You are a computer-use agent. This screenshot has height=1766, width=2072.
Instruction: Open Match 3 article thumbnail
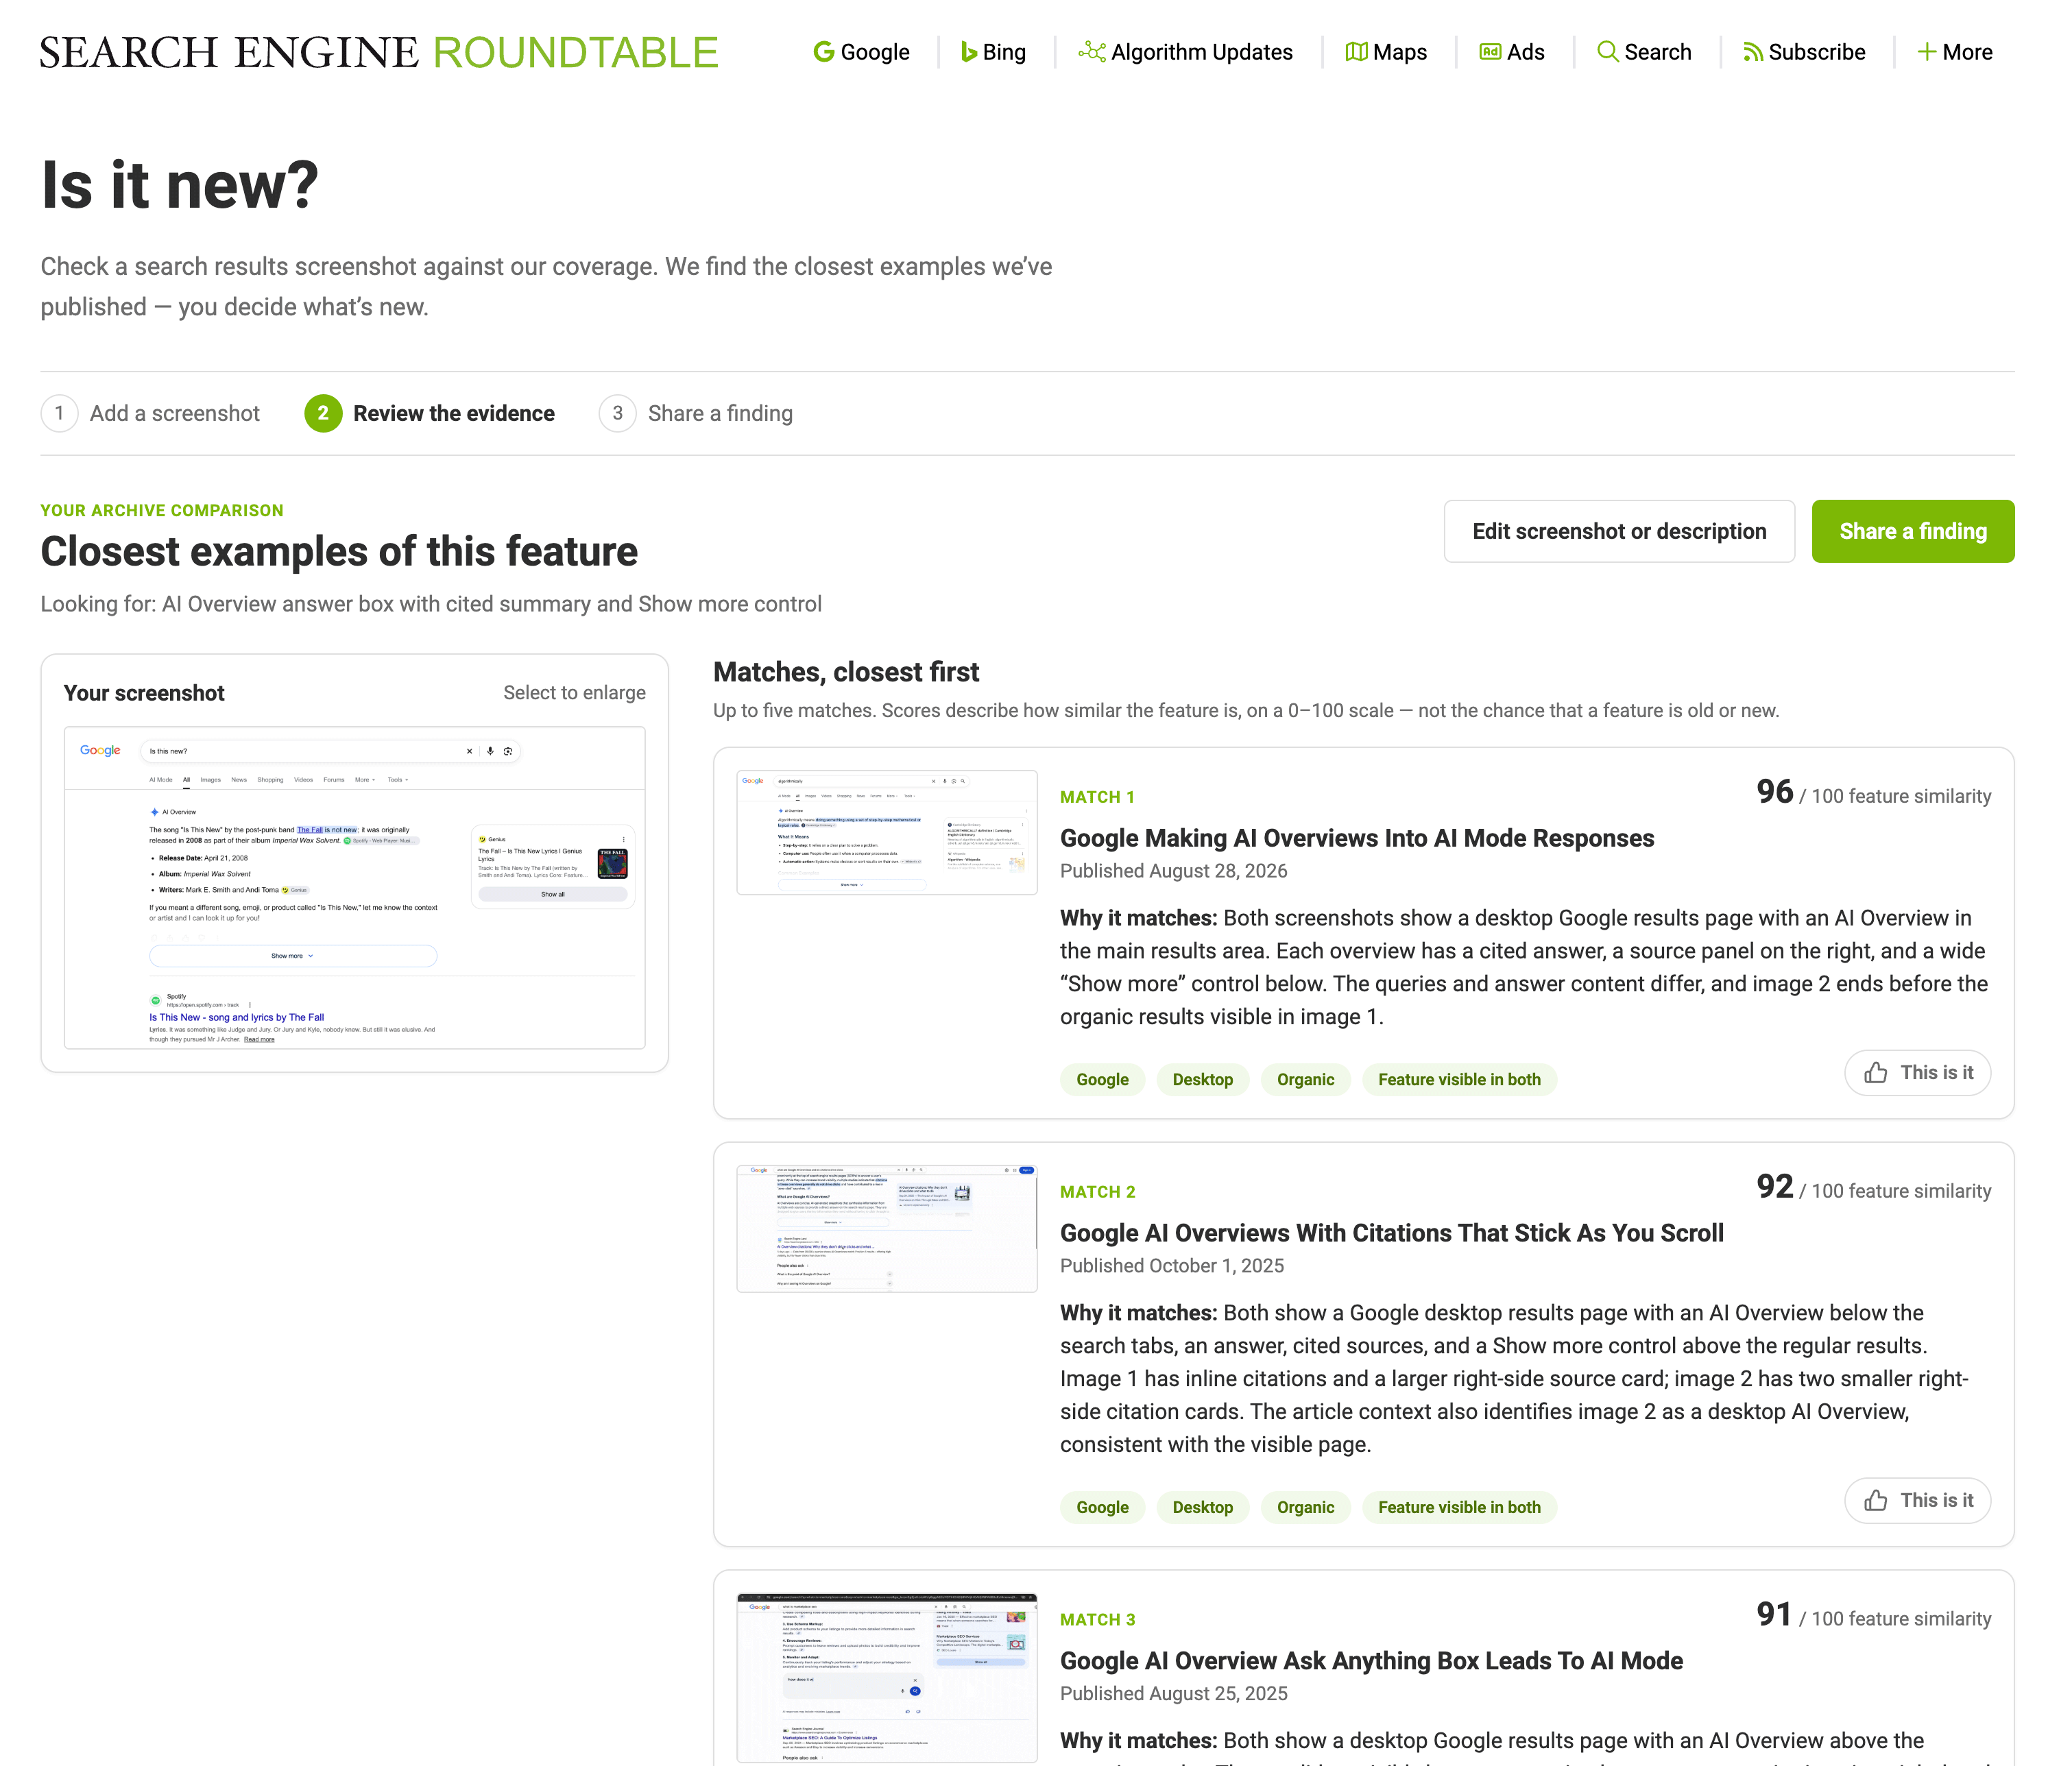(887, 1677)
